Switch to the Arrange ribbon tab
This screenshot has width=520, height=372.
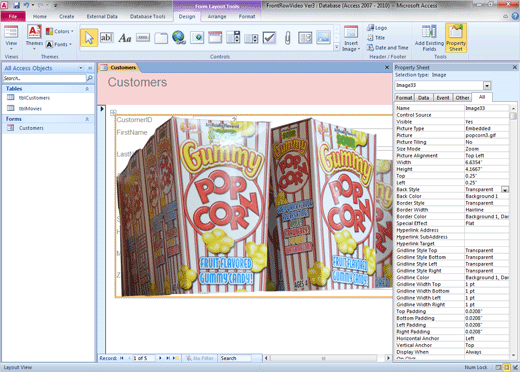coord(217,16)
